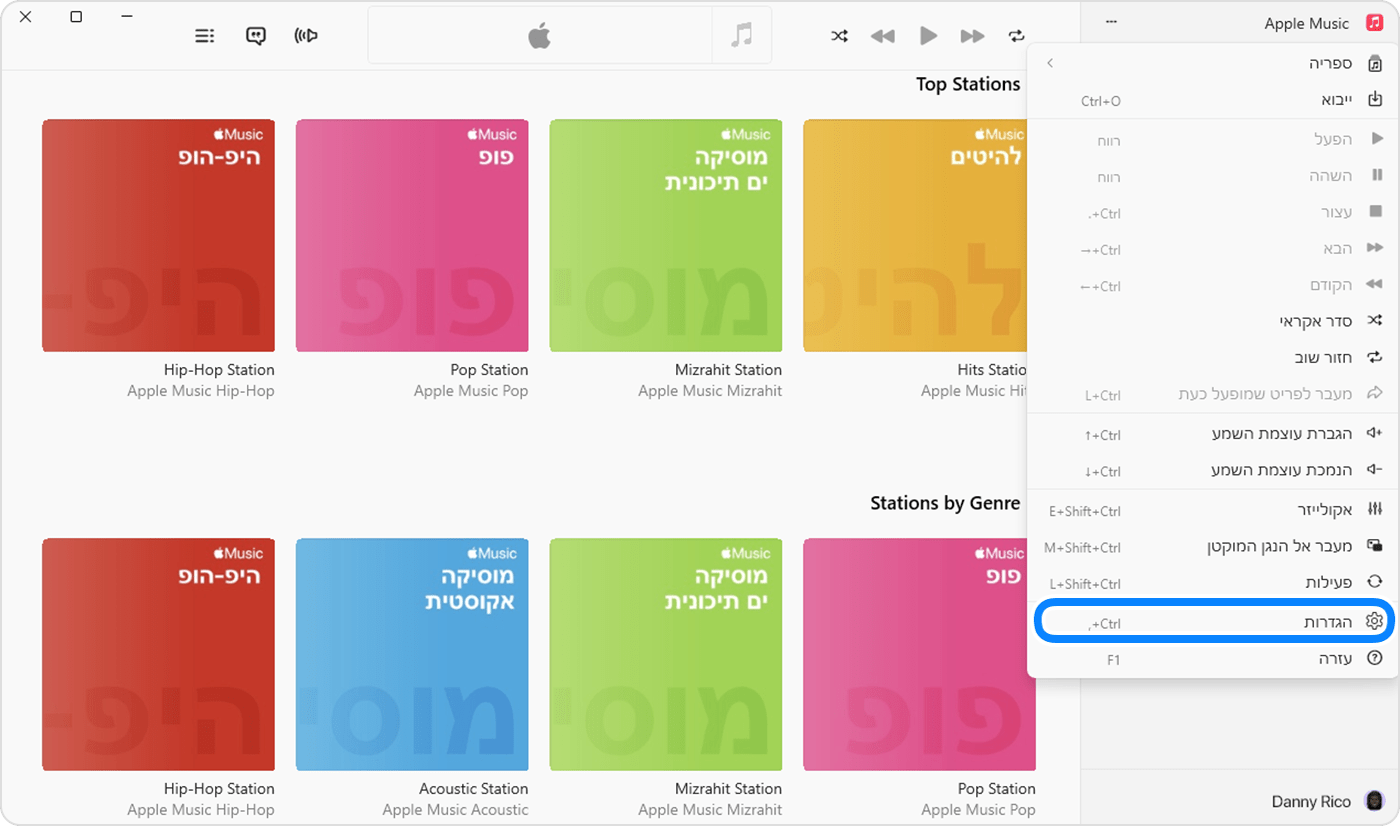
Task: Click 'Stations by Genre' section heading
Action: tap(945, 503)
